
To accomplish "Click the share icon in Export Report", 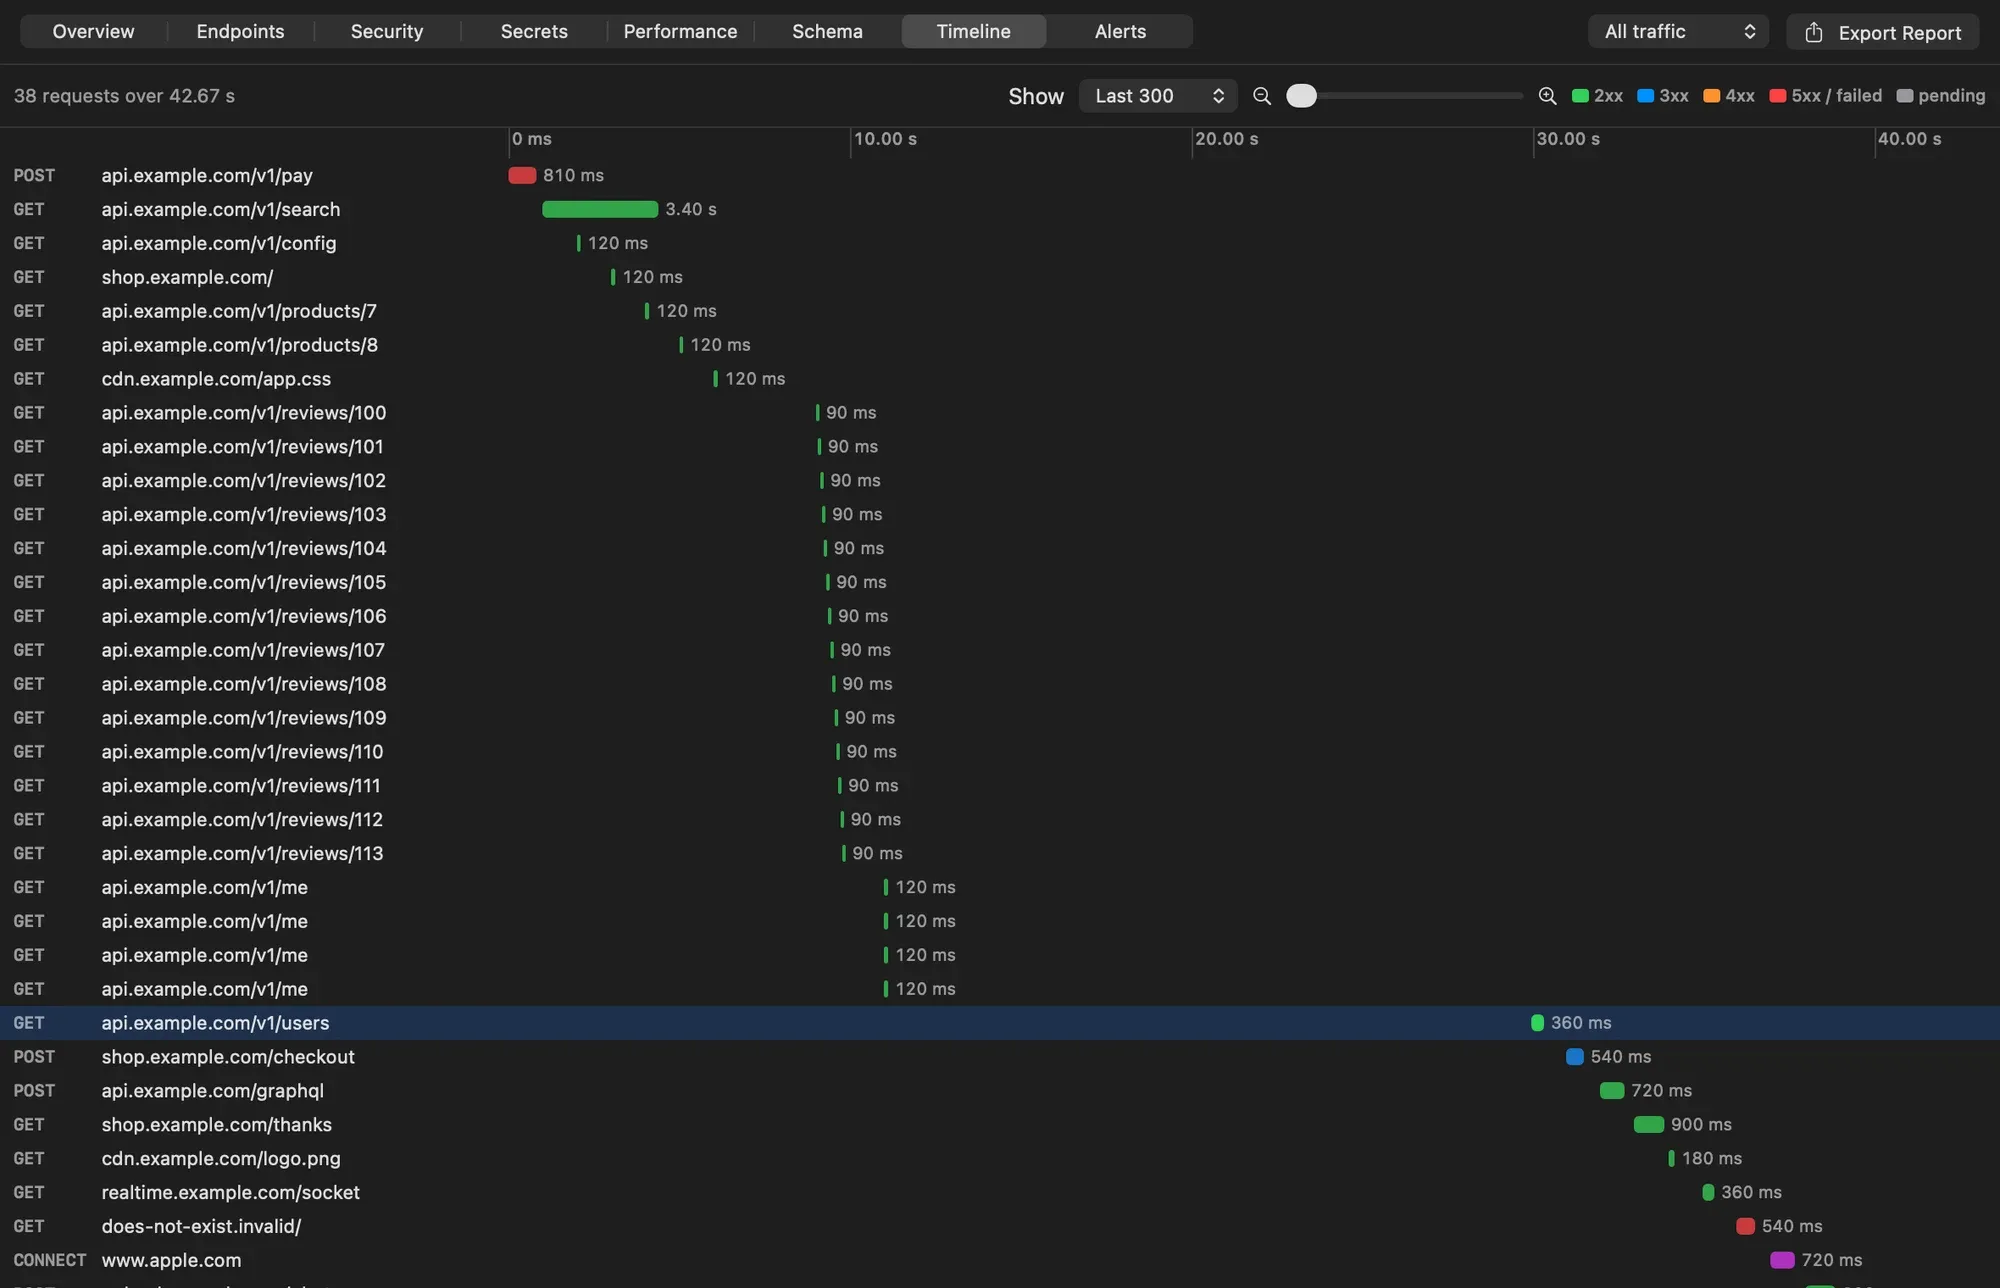I will 1814,32.
